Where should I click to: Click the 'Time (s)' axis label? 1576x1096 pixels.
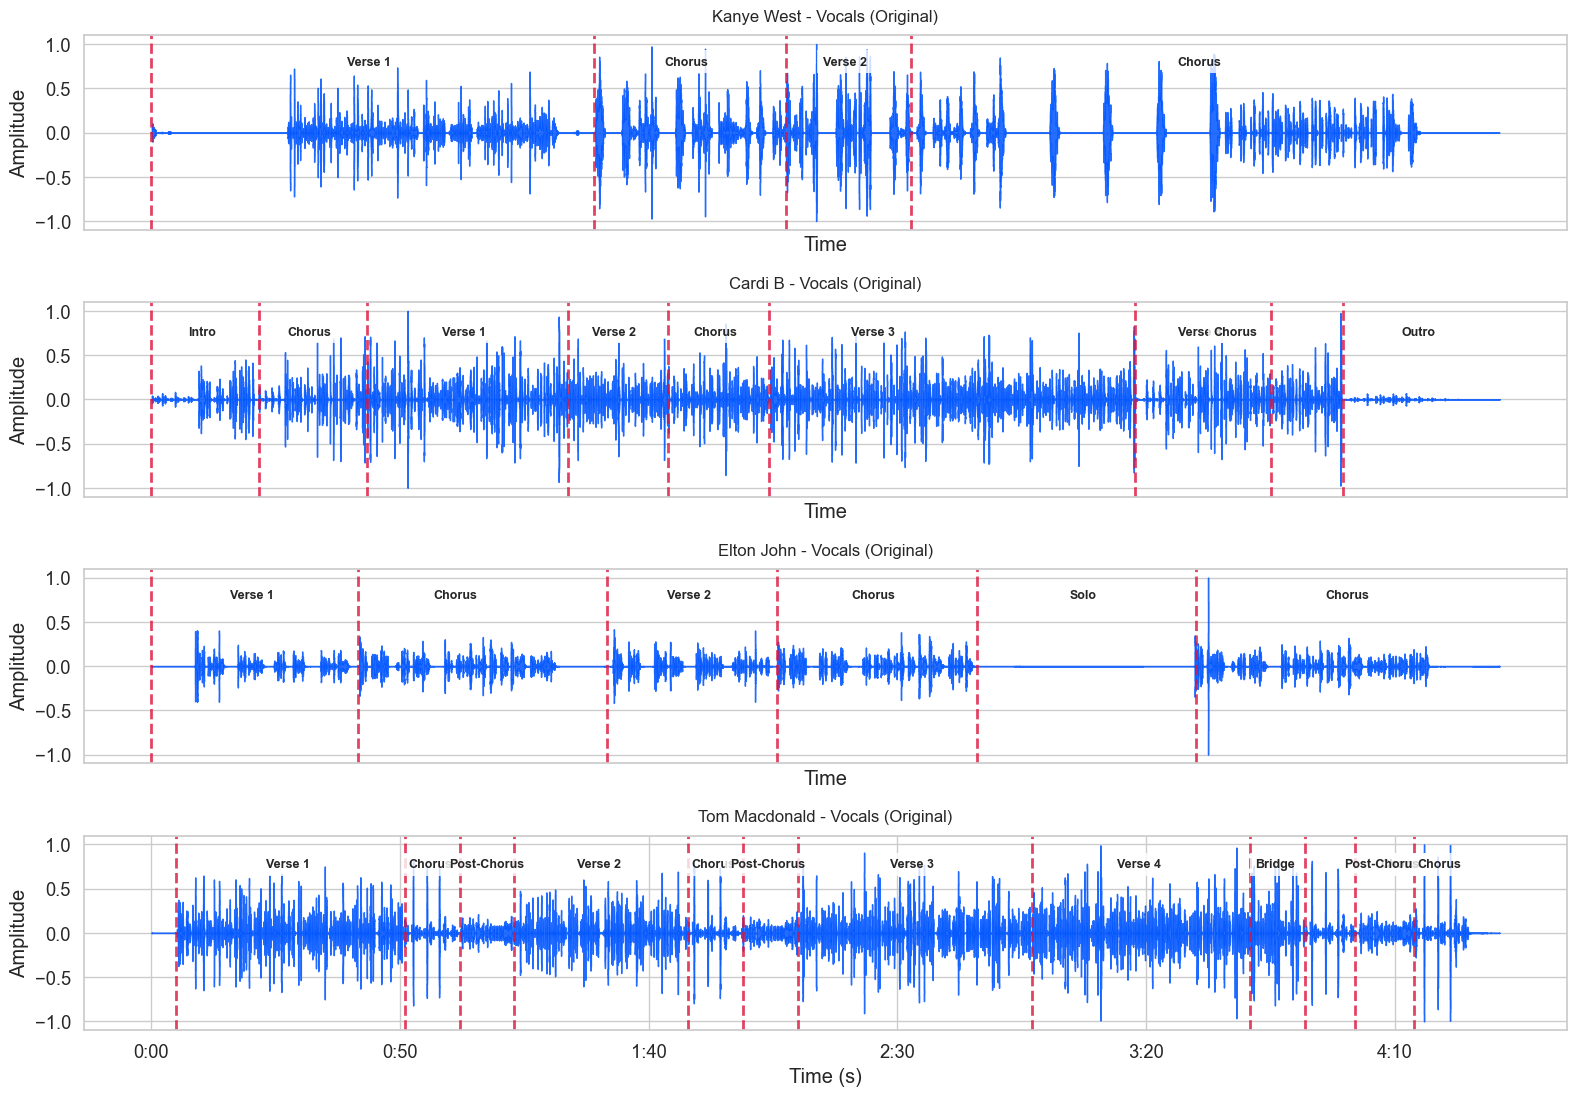824,1077
